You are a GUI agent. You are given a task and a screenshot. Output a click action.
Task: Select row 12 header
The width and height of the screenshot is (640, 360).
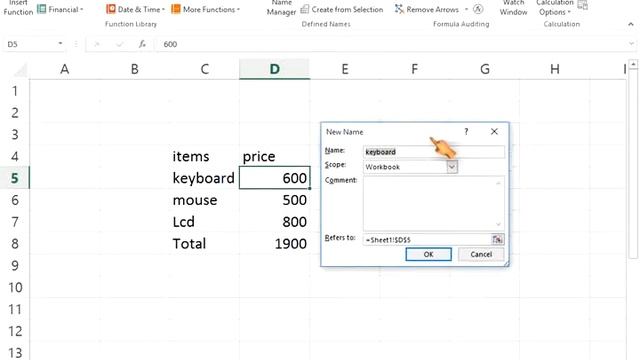pyautogui.click(x=15, y=331)
